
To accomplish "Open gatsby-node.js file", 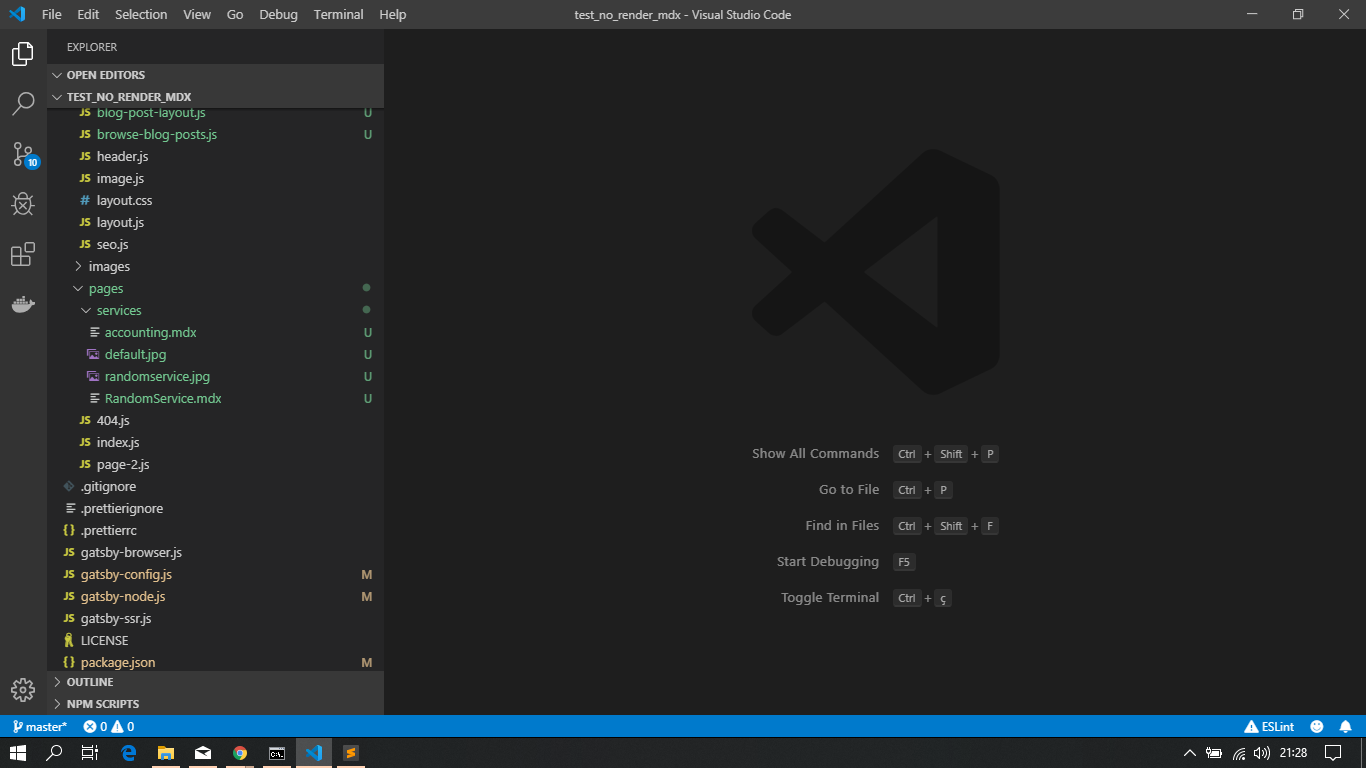I will point(215,596).
